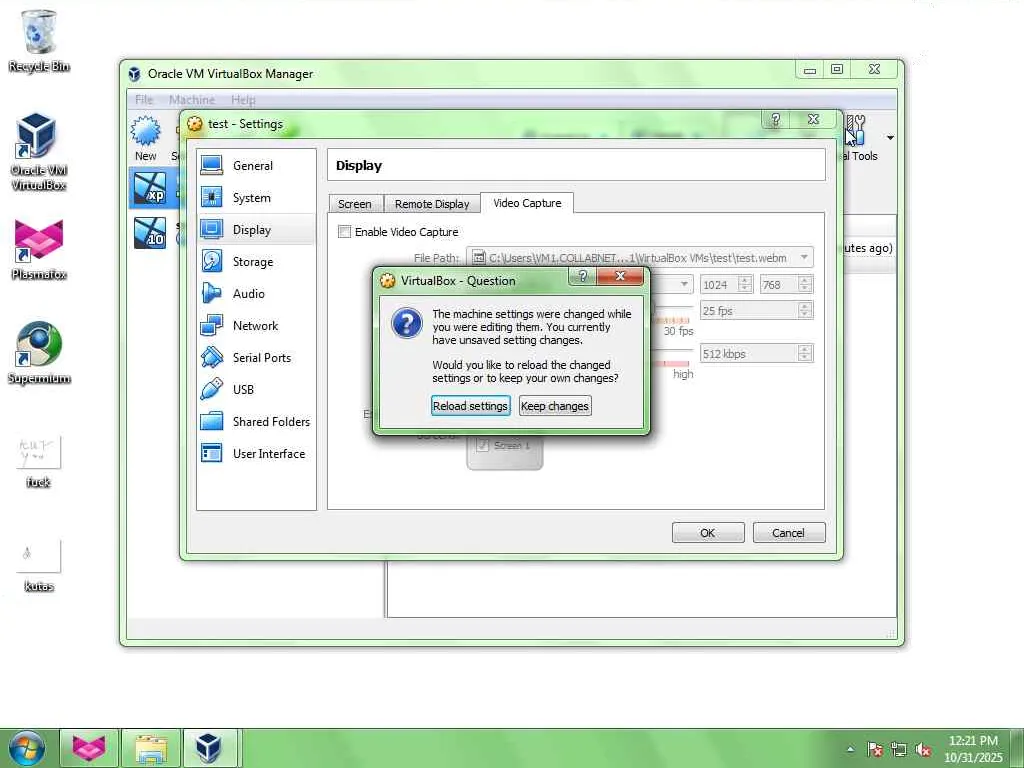This screenshot has width=1024, height=768.
Task: Toggle the Screen 1 checkbox
Action: (483, 445)
